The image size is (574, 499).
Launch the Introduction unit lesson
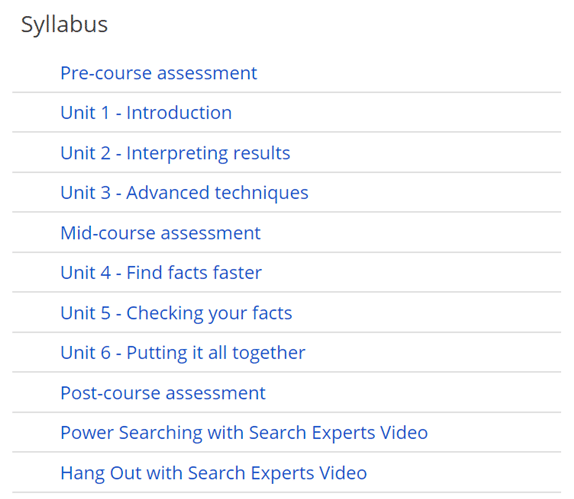pyautogui.click(x=146, y=112)
